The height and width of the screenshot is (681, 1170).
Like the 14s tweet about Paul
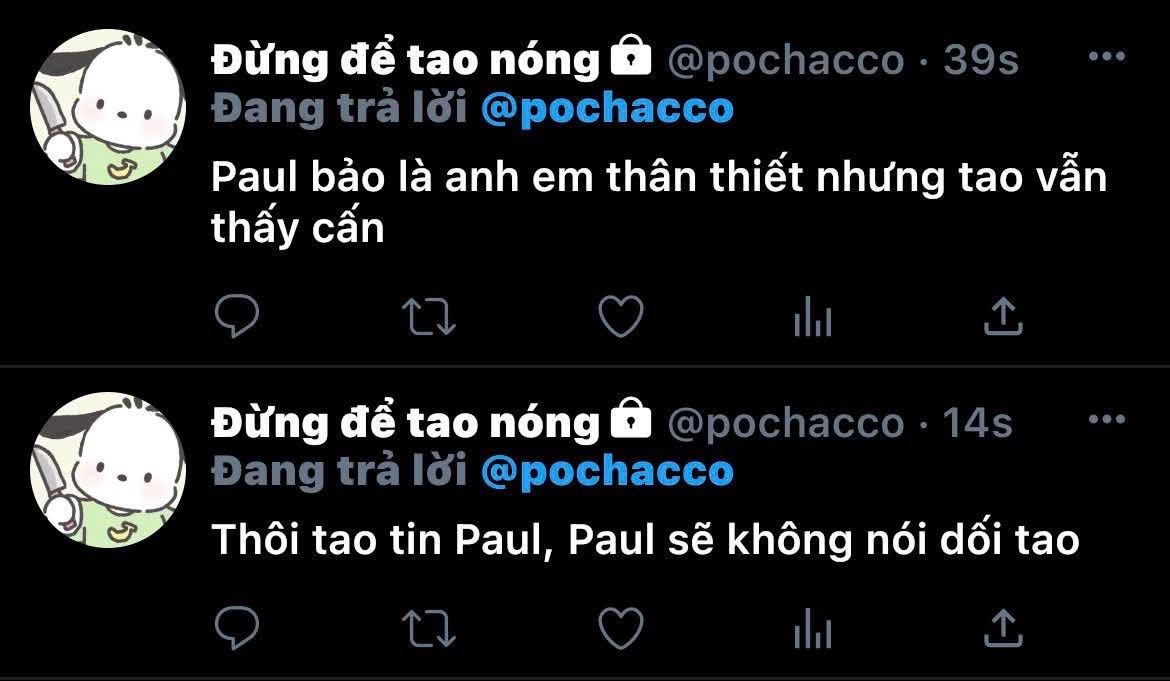[x=621, y=628]
